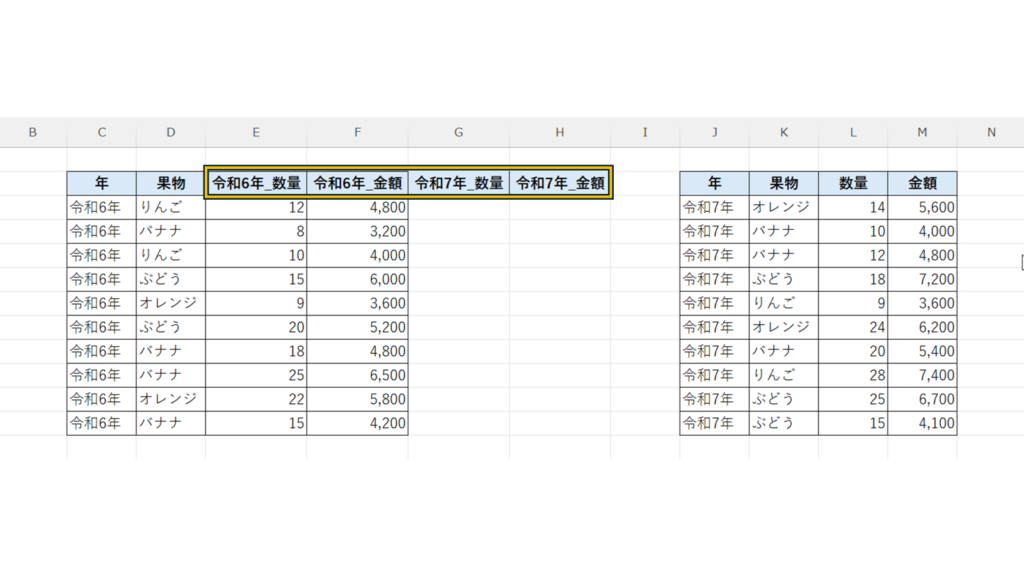Click the cell containing 6,500

[x=357, y=375]
